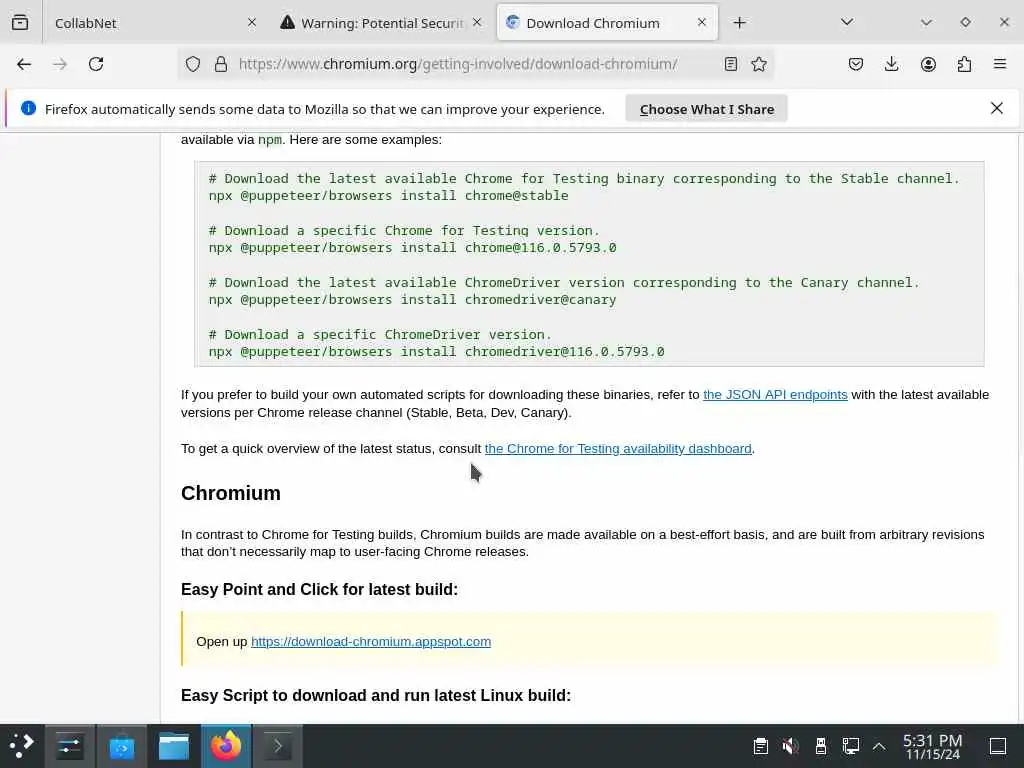Click the chrome@116.0.5793.0 install command
This screenshot has height=768, width=1024.
412,248
